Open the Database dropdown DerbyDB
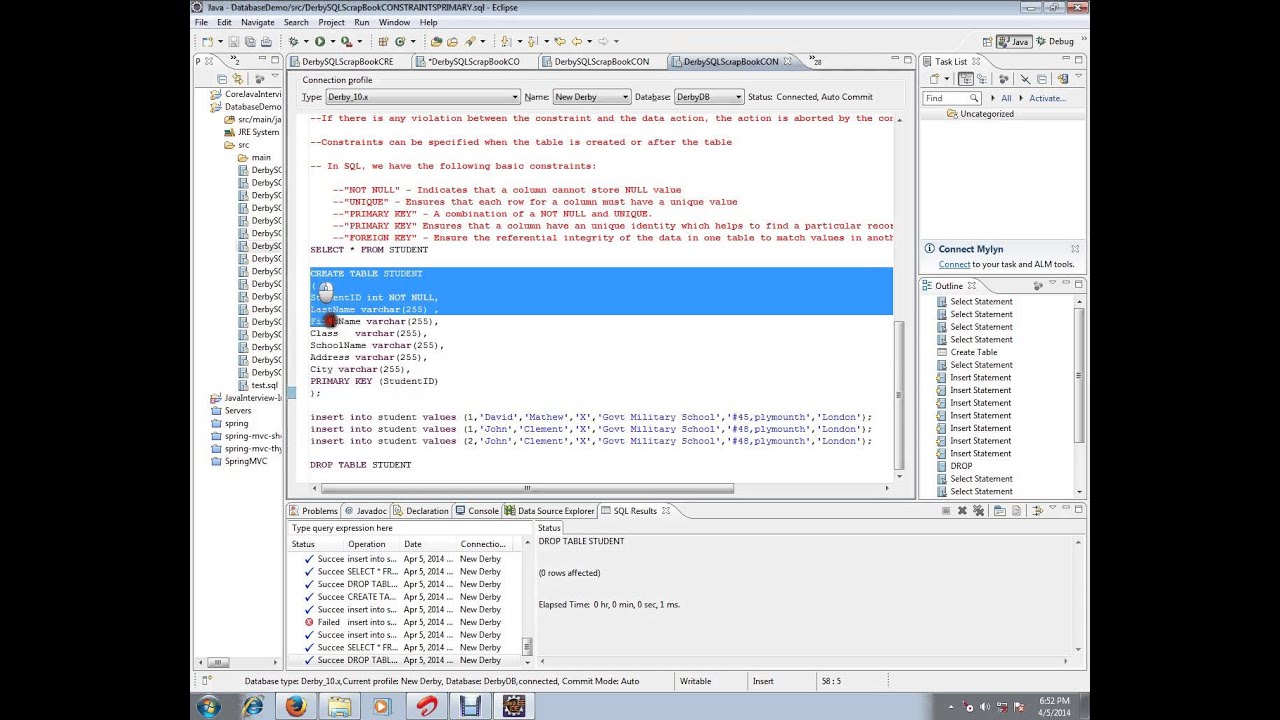Viewport: 1280px width, 720px height. pos(709,97)
